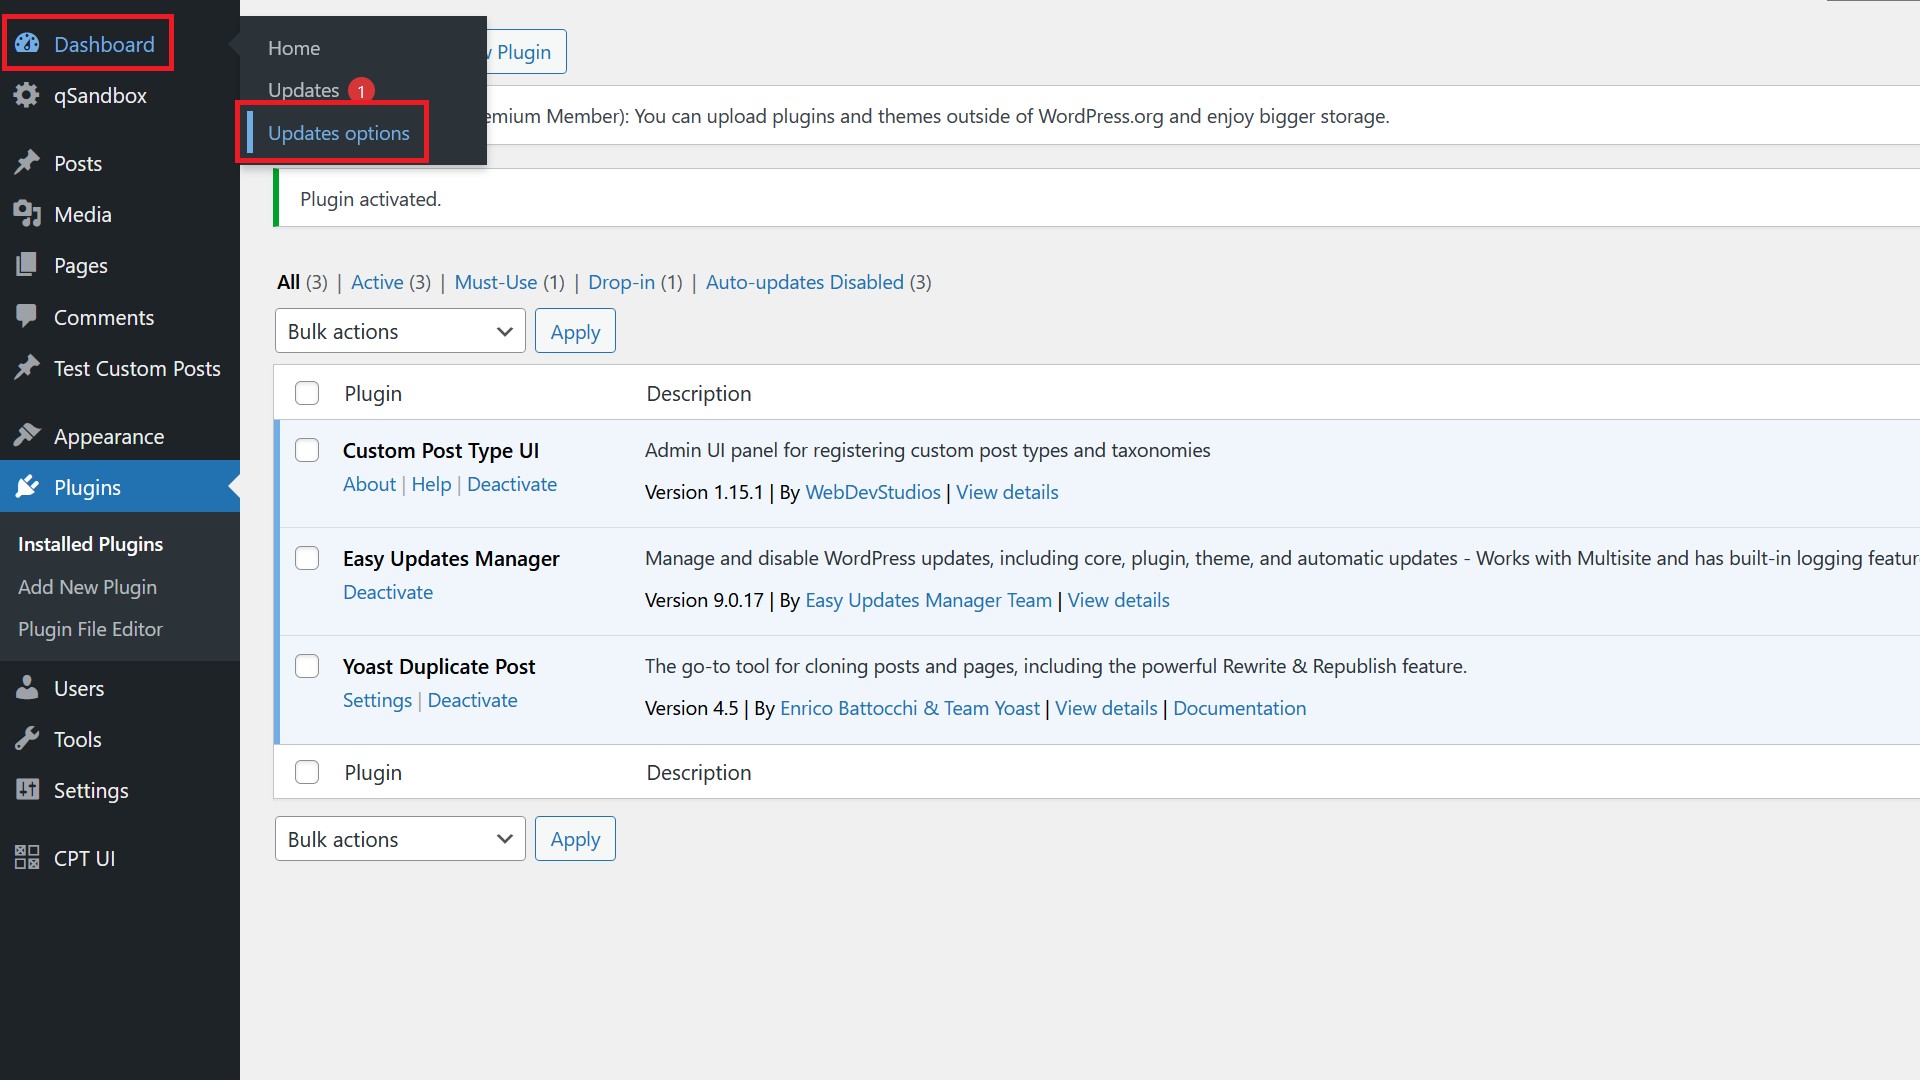Show All plugins filter
Image resolution: width=1920 pixels, height=1080 pixels.
point(289,282)
